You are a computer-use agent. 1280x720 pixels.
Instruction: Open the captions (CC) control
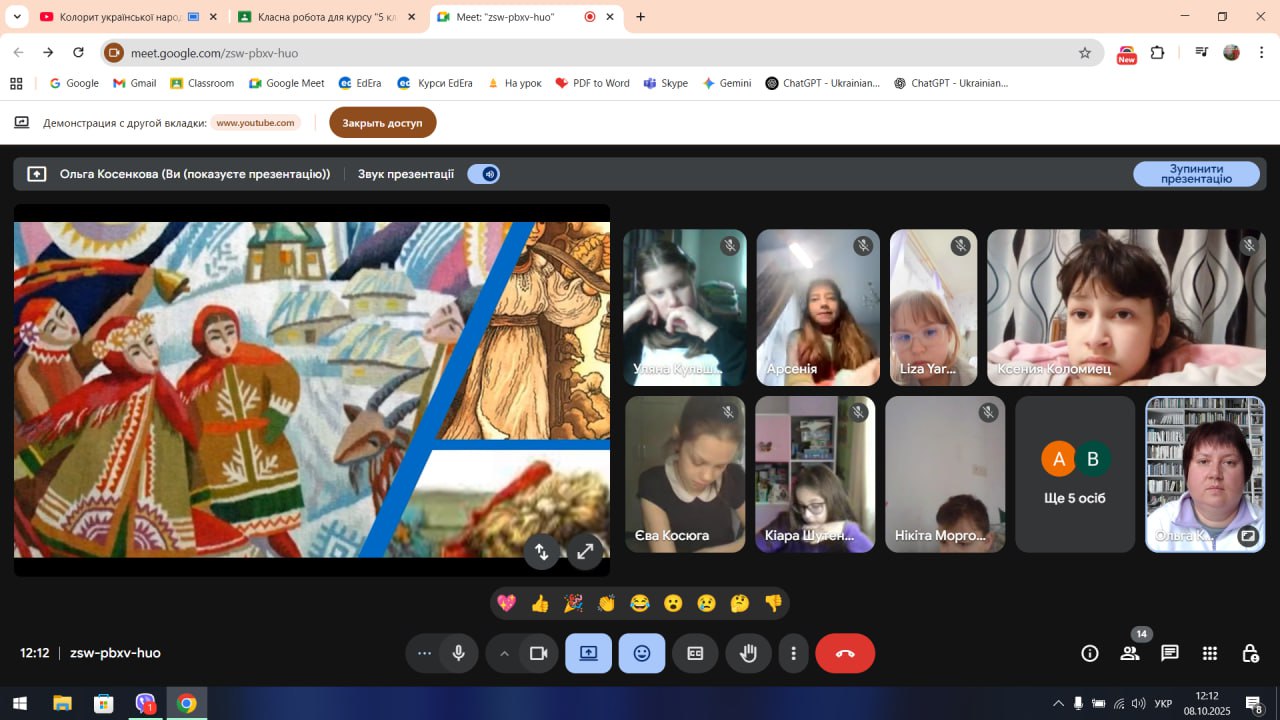pos(695,653)
